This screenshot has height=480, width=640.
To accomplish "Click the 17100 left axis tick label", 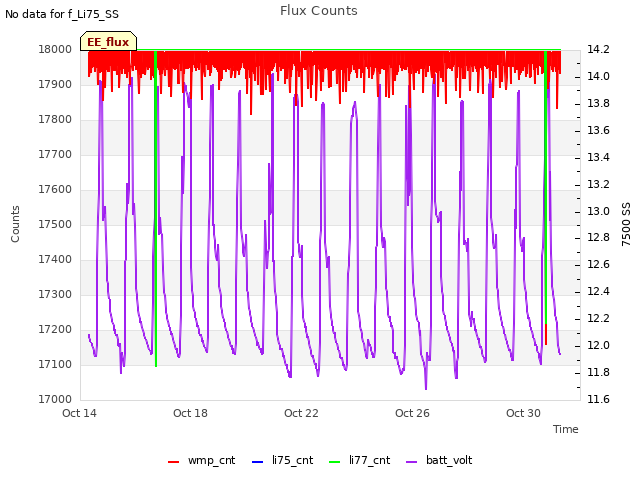I will [55, 364].
